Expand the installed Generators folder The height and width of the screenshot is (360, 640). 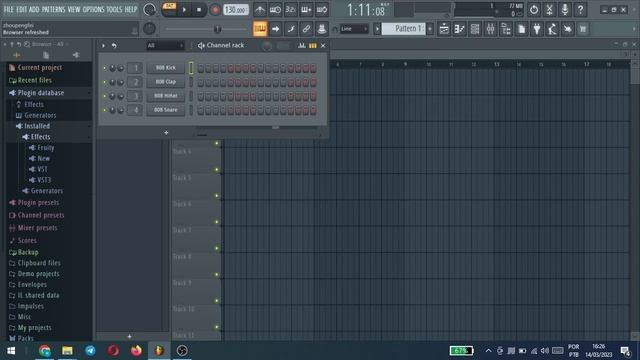click(46, 191)
